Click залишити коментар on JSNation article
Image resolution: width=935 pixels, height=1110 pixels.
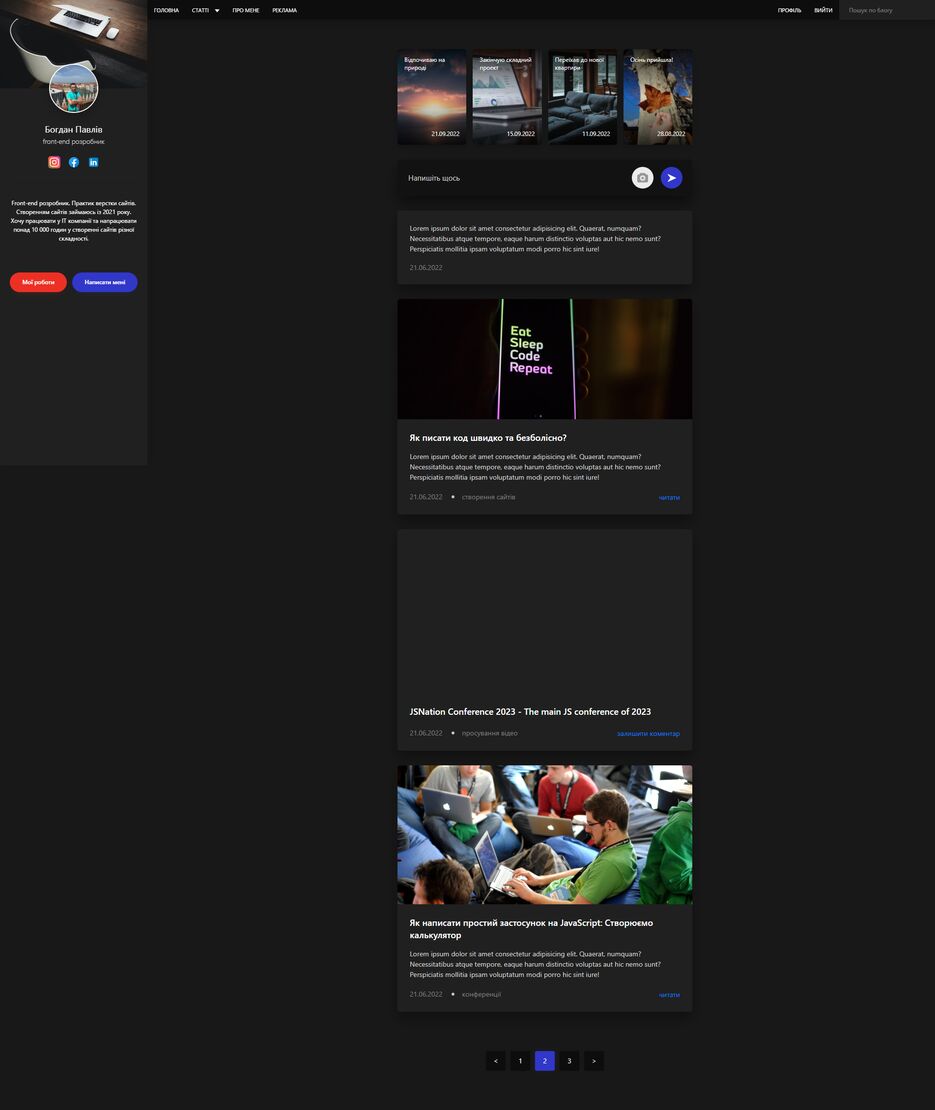point(647,733)
